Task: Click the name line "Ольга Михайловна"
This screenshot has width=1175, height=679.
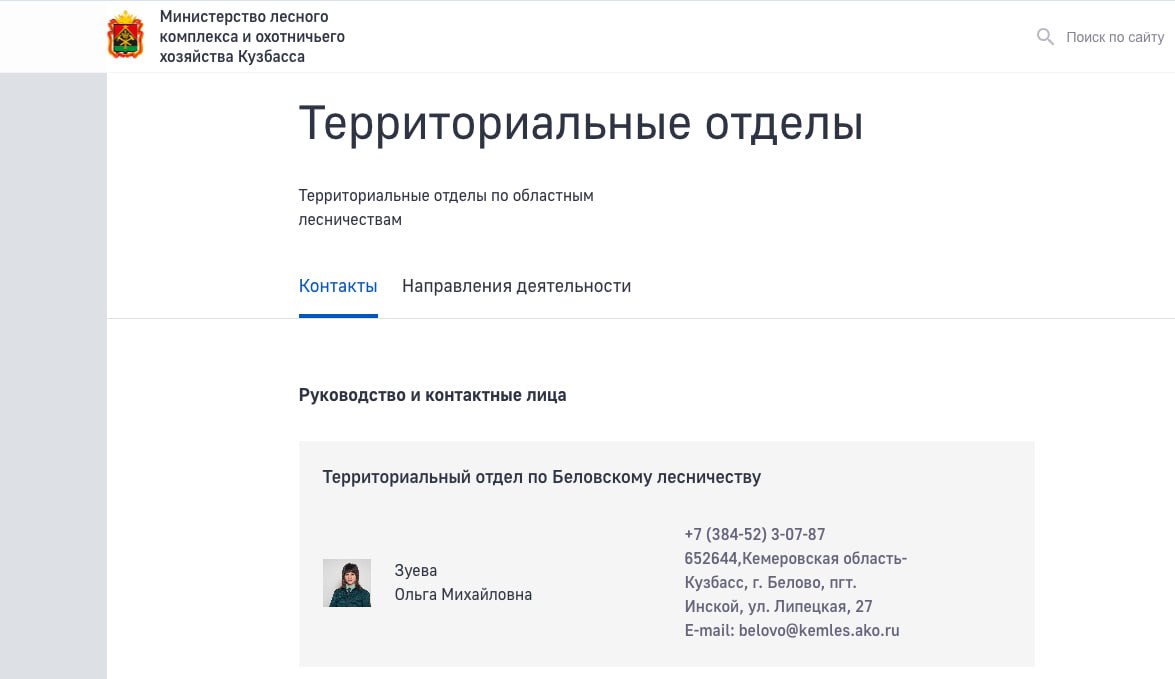Action: [463, 595]
